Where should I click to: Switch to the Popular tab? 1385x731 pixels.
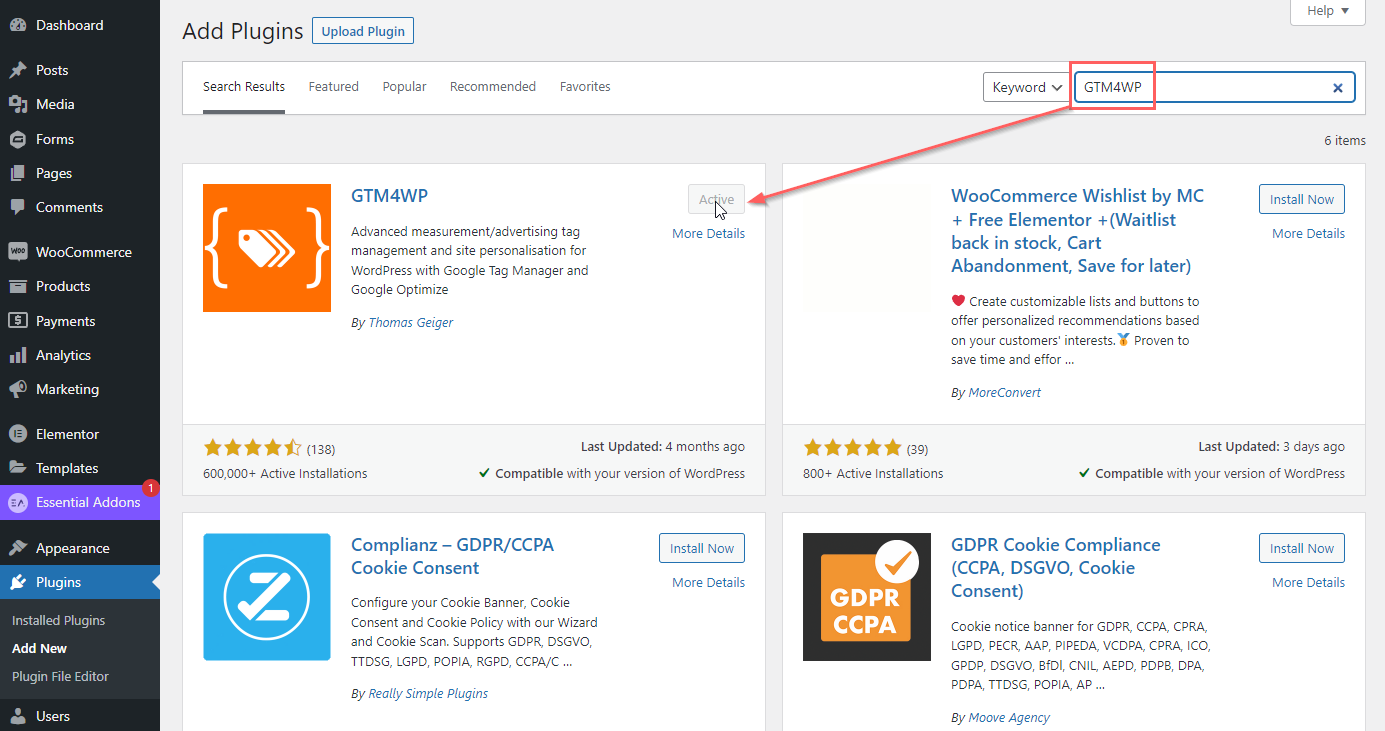[x=404, y=87]
